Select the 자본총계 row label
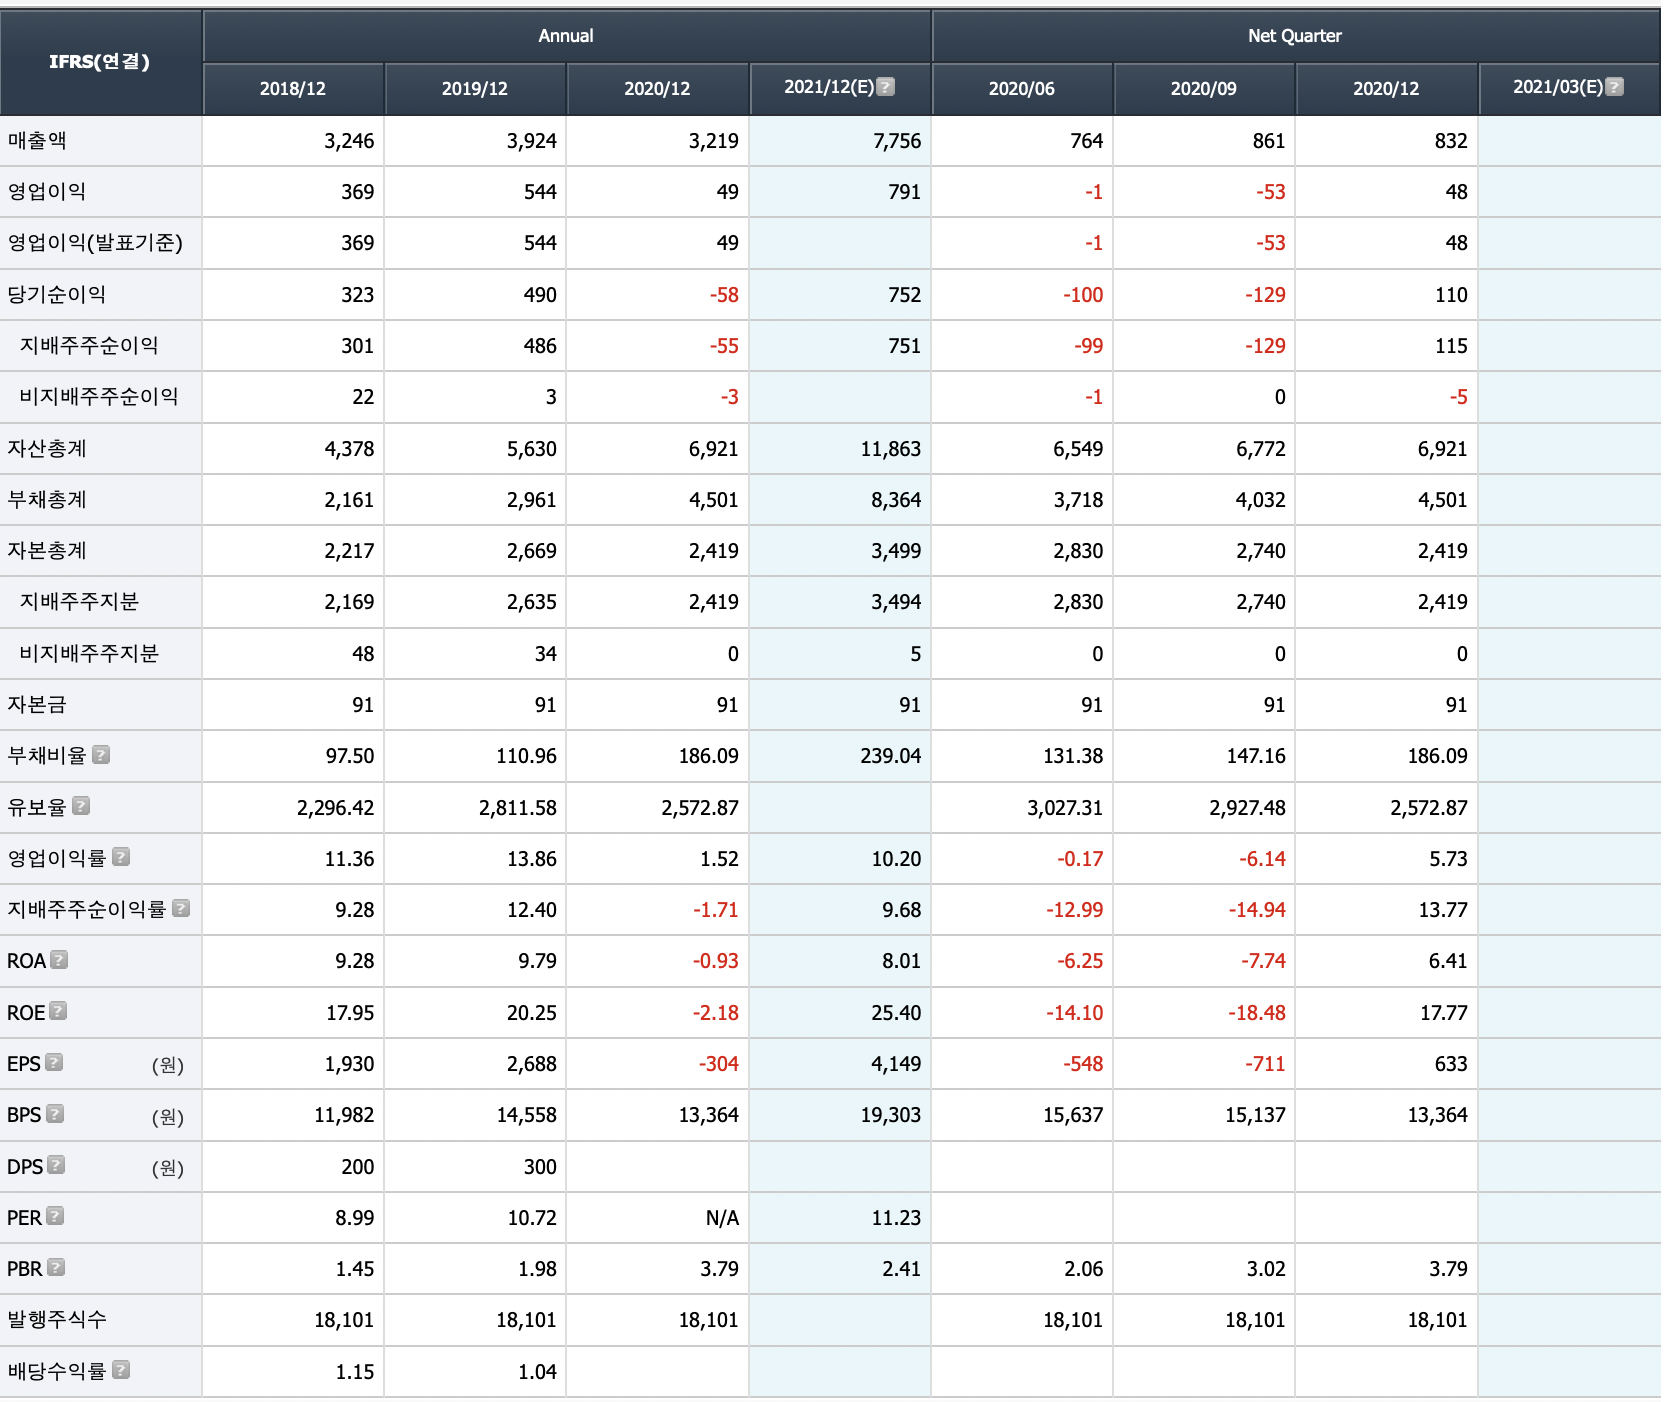Image resolution: width=1666 pixels, height=1402 pixels. point(47,551)
